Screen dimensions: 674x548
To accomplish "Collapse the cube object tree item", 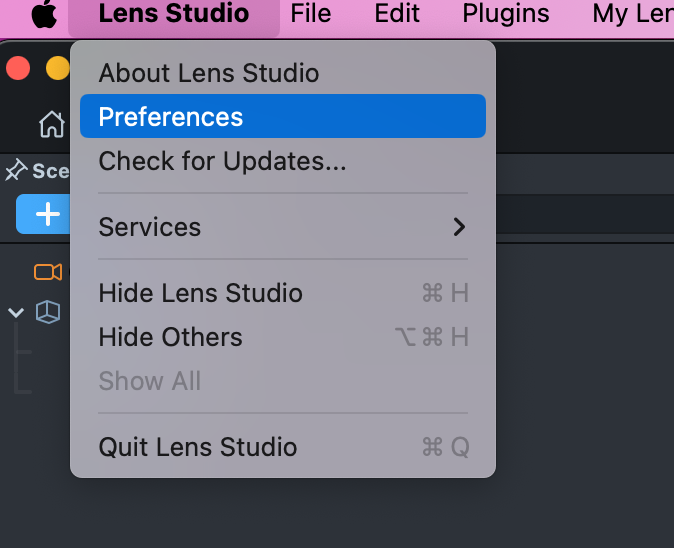I will click(x=16, y=312).
